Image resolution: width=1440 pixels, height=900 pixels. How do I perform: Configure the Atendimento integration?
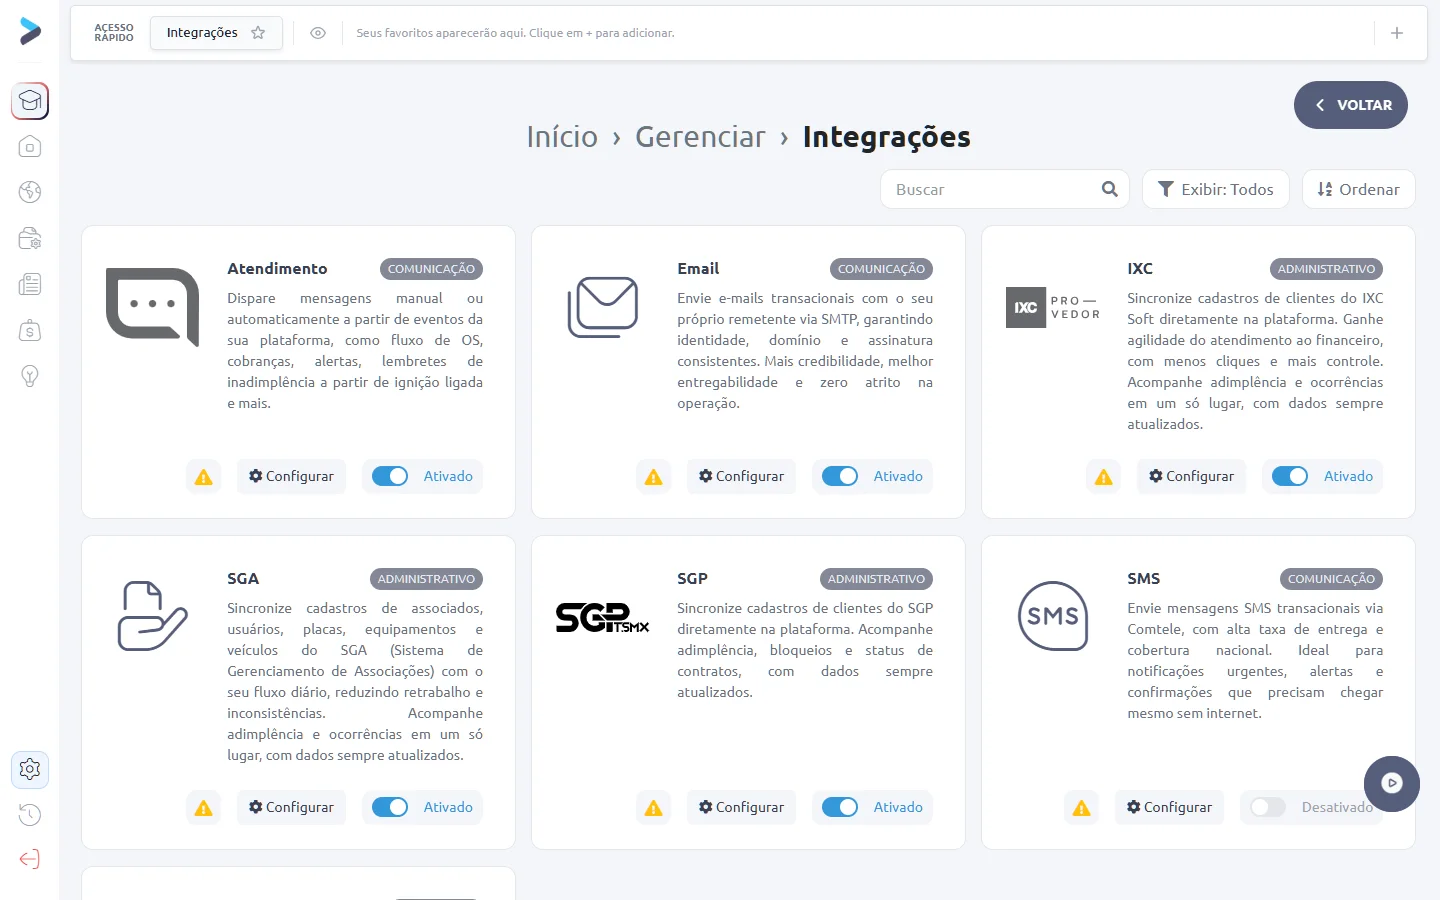(x=291, y=477)
